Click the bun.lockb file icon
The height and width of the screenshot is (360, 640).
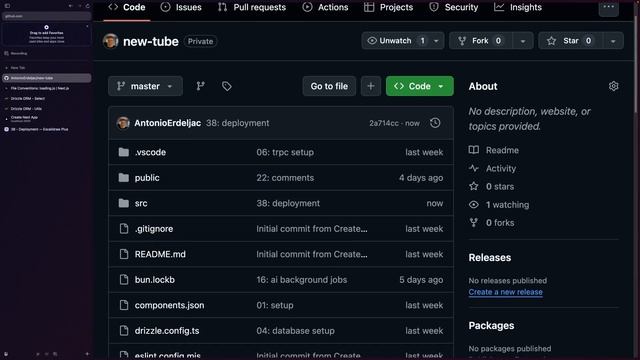click(124, 280)
